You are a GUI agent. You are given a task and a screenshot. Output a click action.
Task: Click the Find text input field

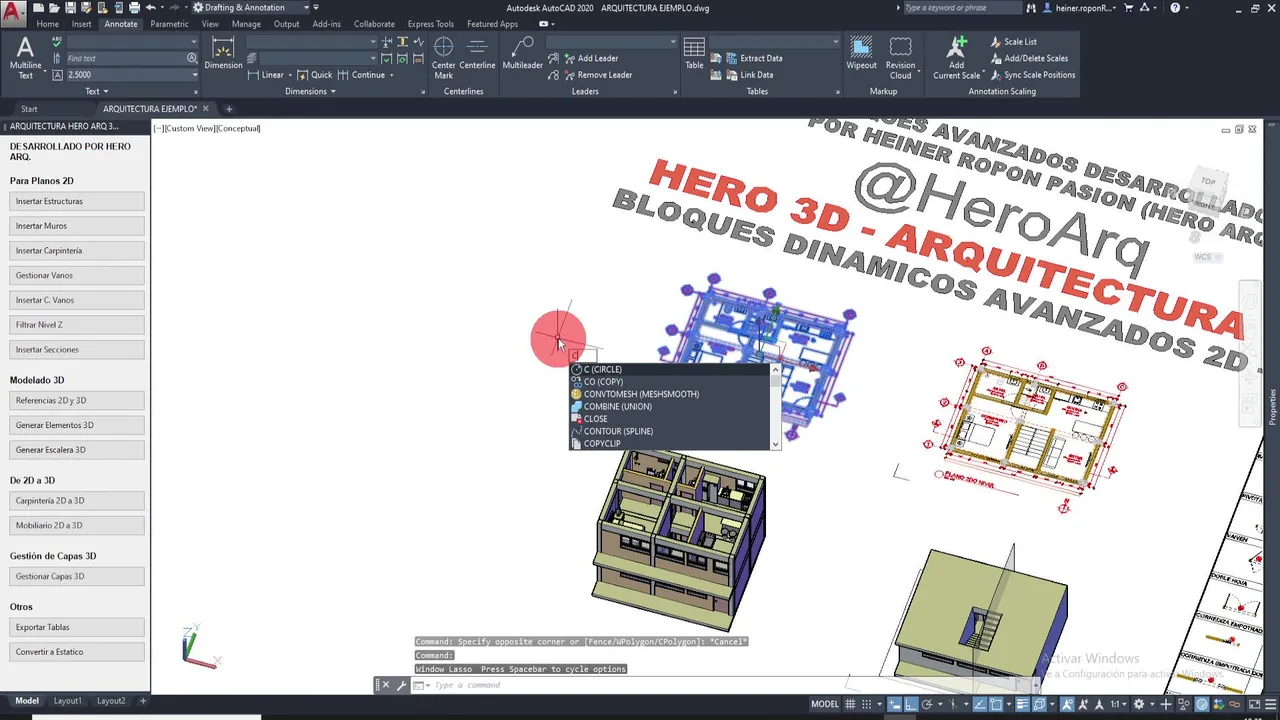pos(125,58)
